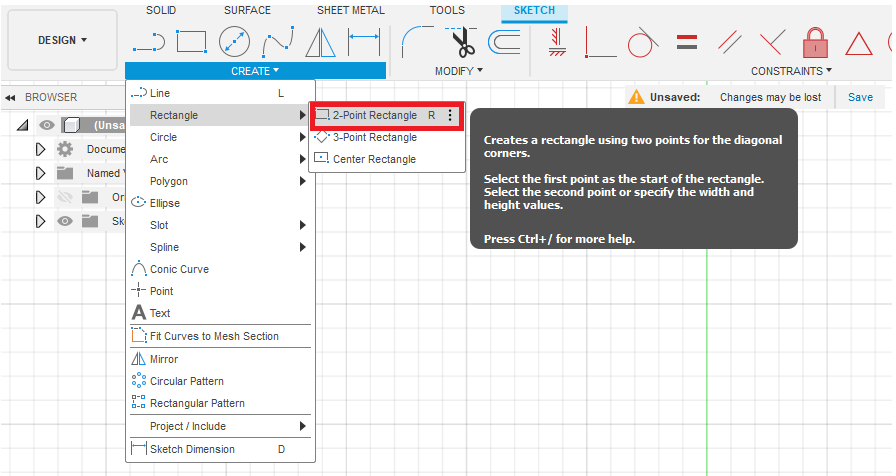The height and width of the screenshot is (476, 896).
Task: Choose Sketch Dimension from the menu
Action: [221, 449]
